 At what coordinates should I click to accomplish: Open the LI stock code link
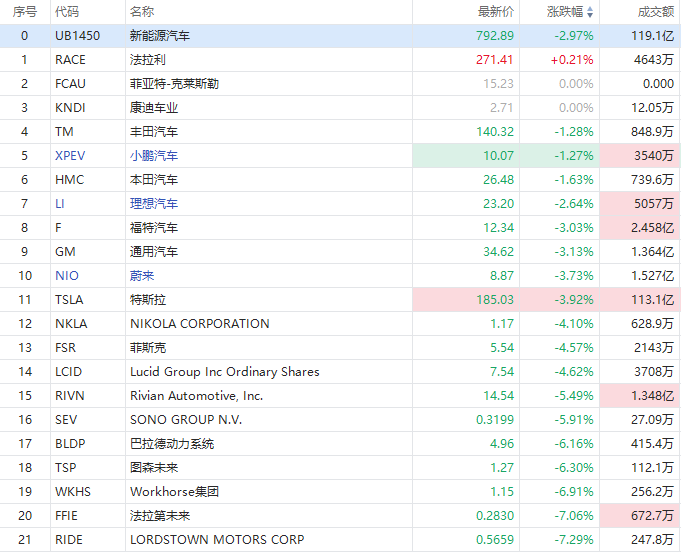click(60, 204)
